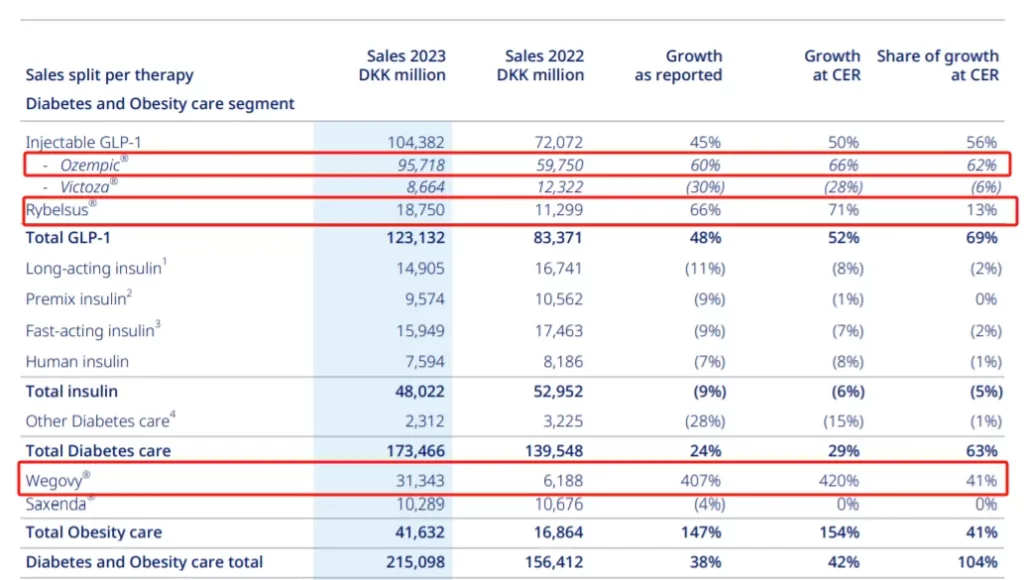Click Saxenda 2023 sales value 10,289
This screenshot has height=580, width=1024.
[x=421, y=504]
